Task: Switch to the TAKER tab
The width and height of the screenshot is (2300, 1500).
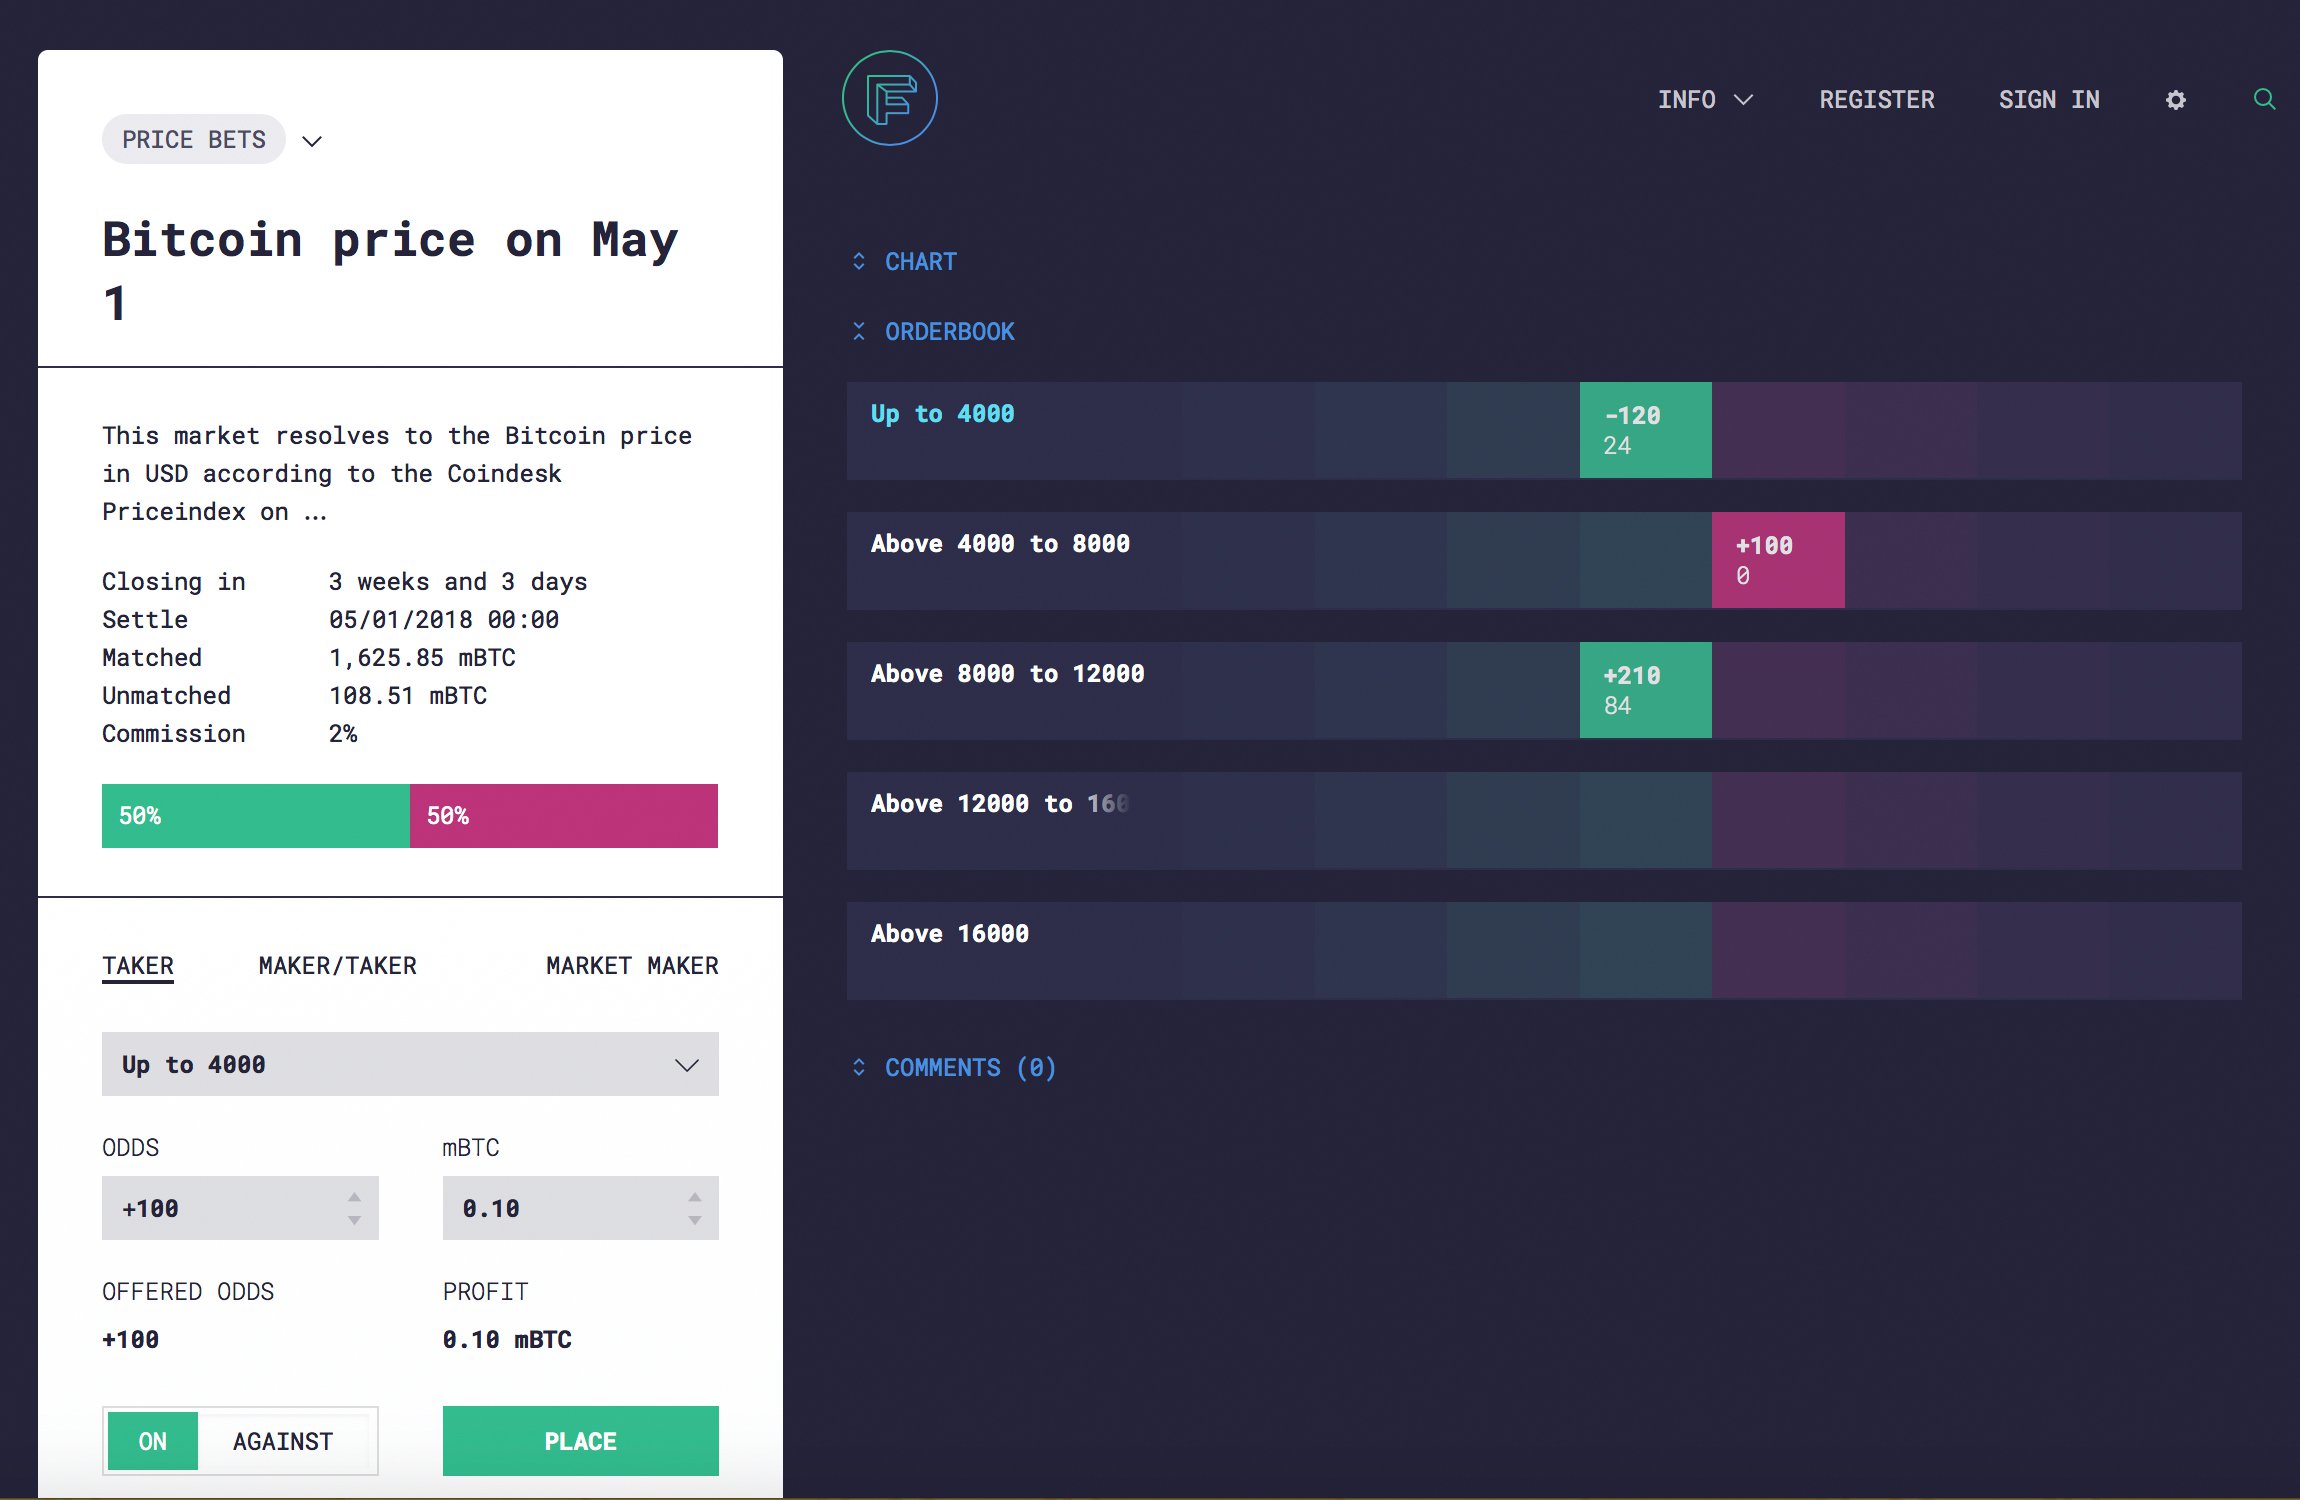Action: pos(137,962)
